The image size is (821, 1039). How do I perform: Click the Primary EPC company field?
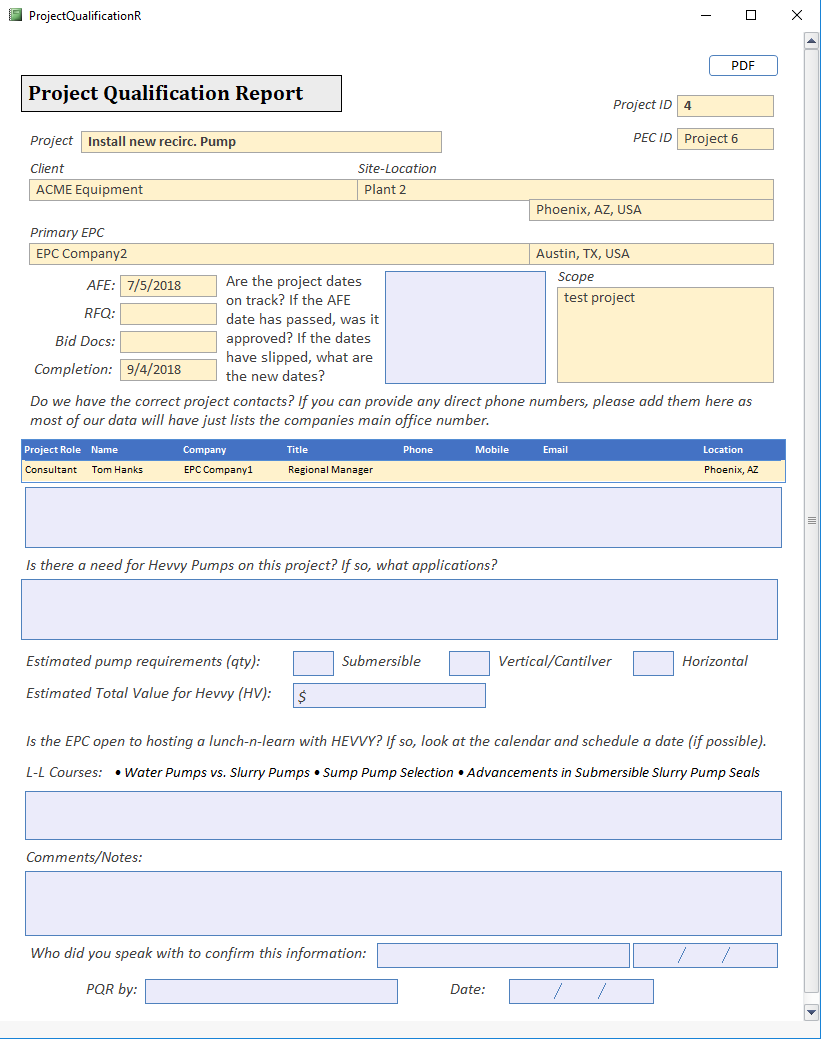point(279,254)
